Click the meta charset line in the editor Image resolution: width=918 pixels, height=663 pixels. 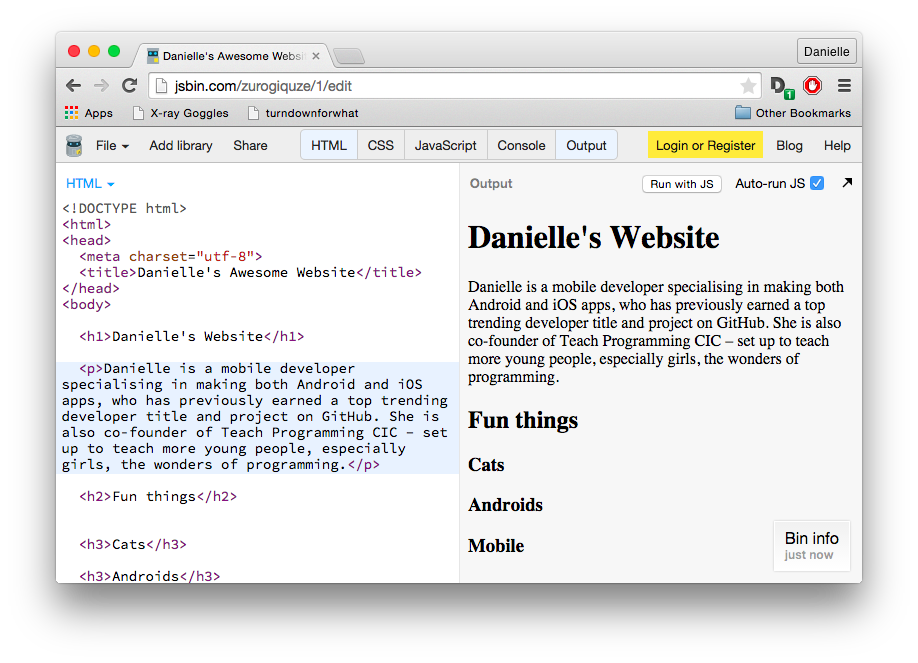(x=171, y=257)
